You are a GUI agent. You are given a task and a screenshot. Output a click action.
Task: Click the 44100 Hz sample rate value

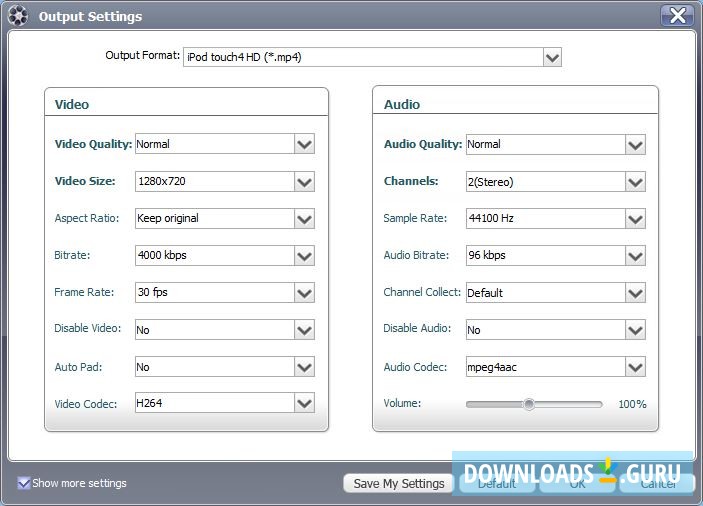coord(491,218)
